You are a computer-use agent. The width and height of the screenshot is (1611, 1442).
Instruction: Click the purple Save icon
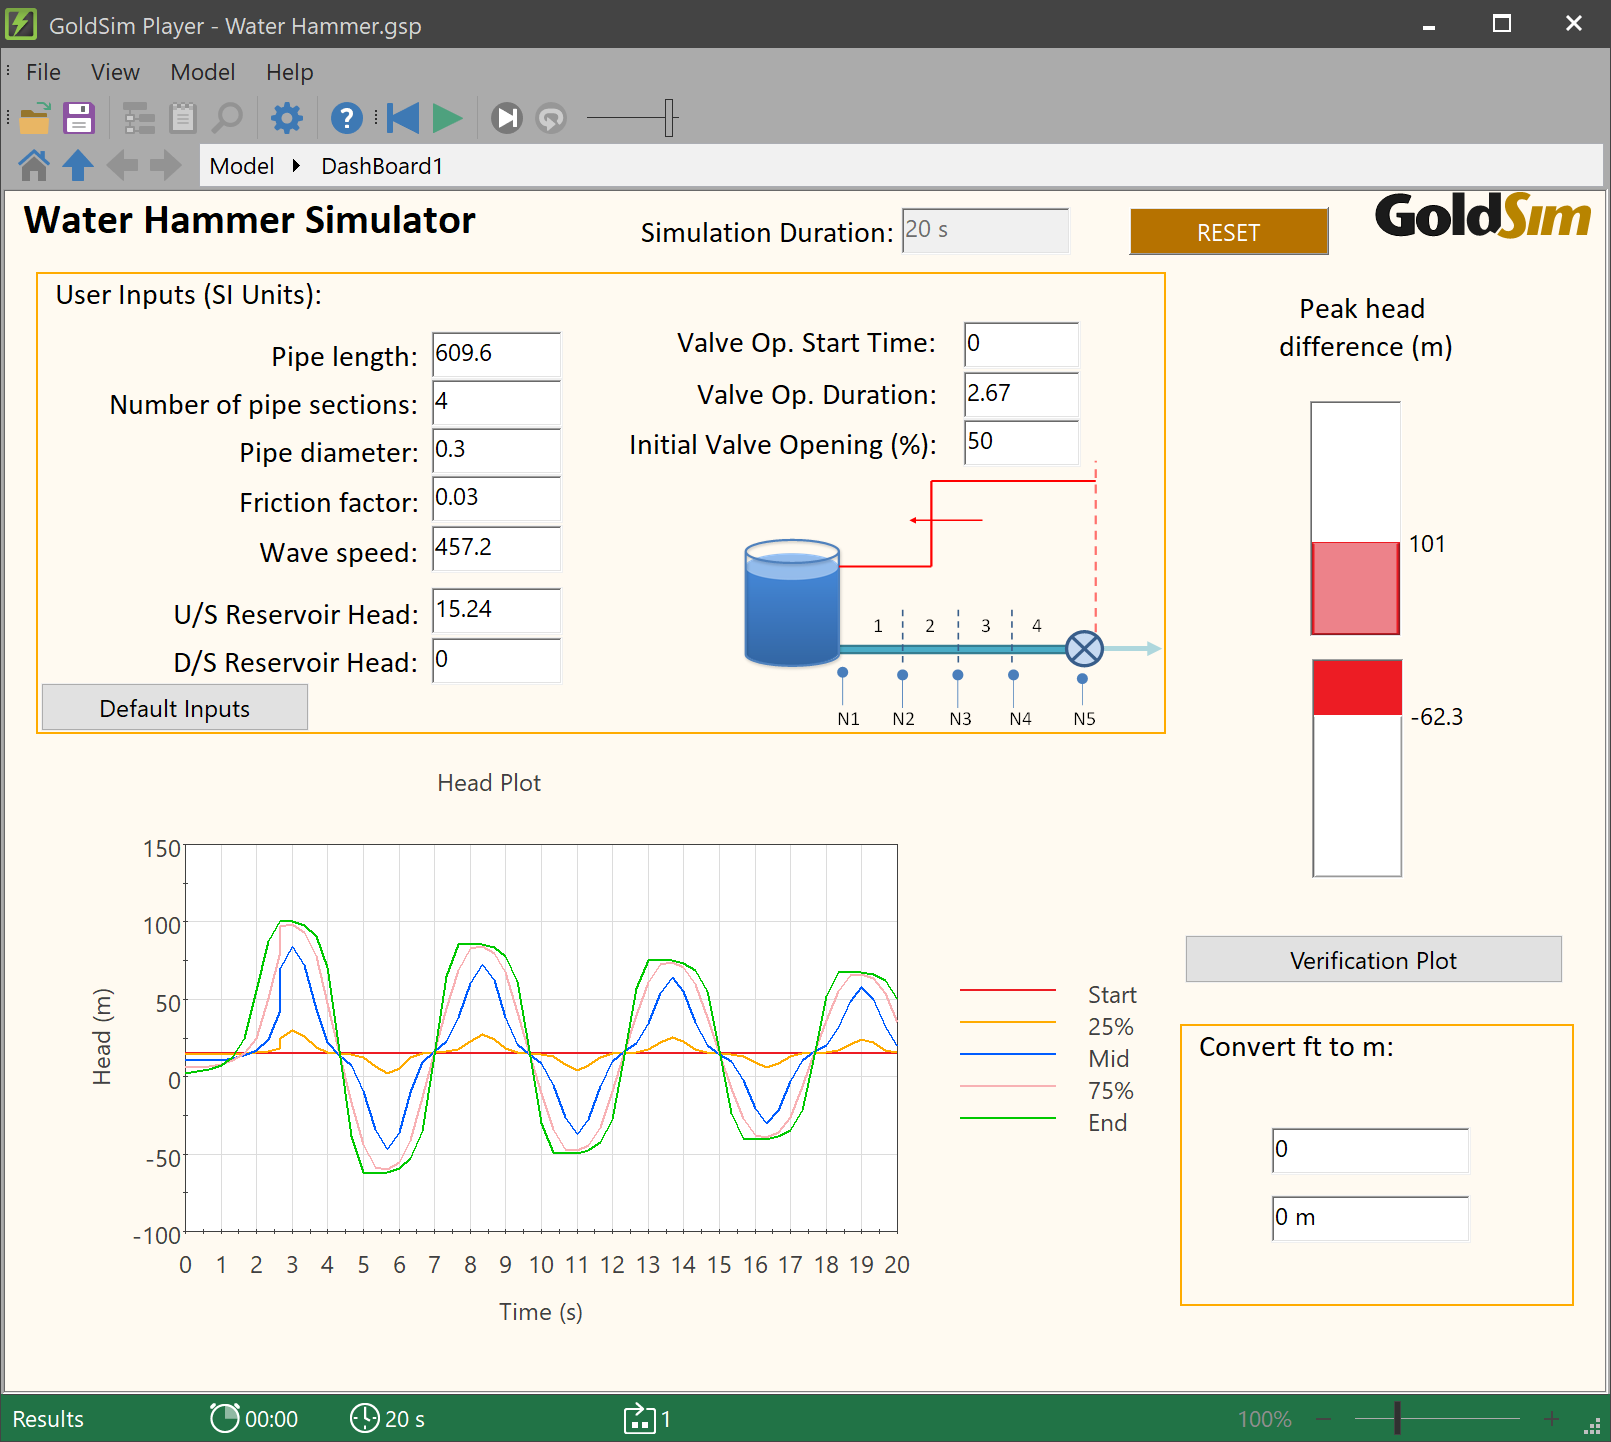coord(79,118)
